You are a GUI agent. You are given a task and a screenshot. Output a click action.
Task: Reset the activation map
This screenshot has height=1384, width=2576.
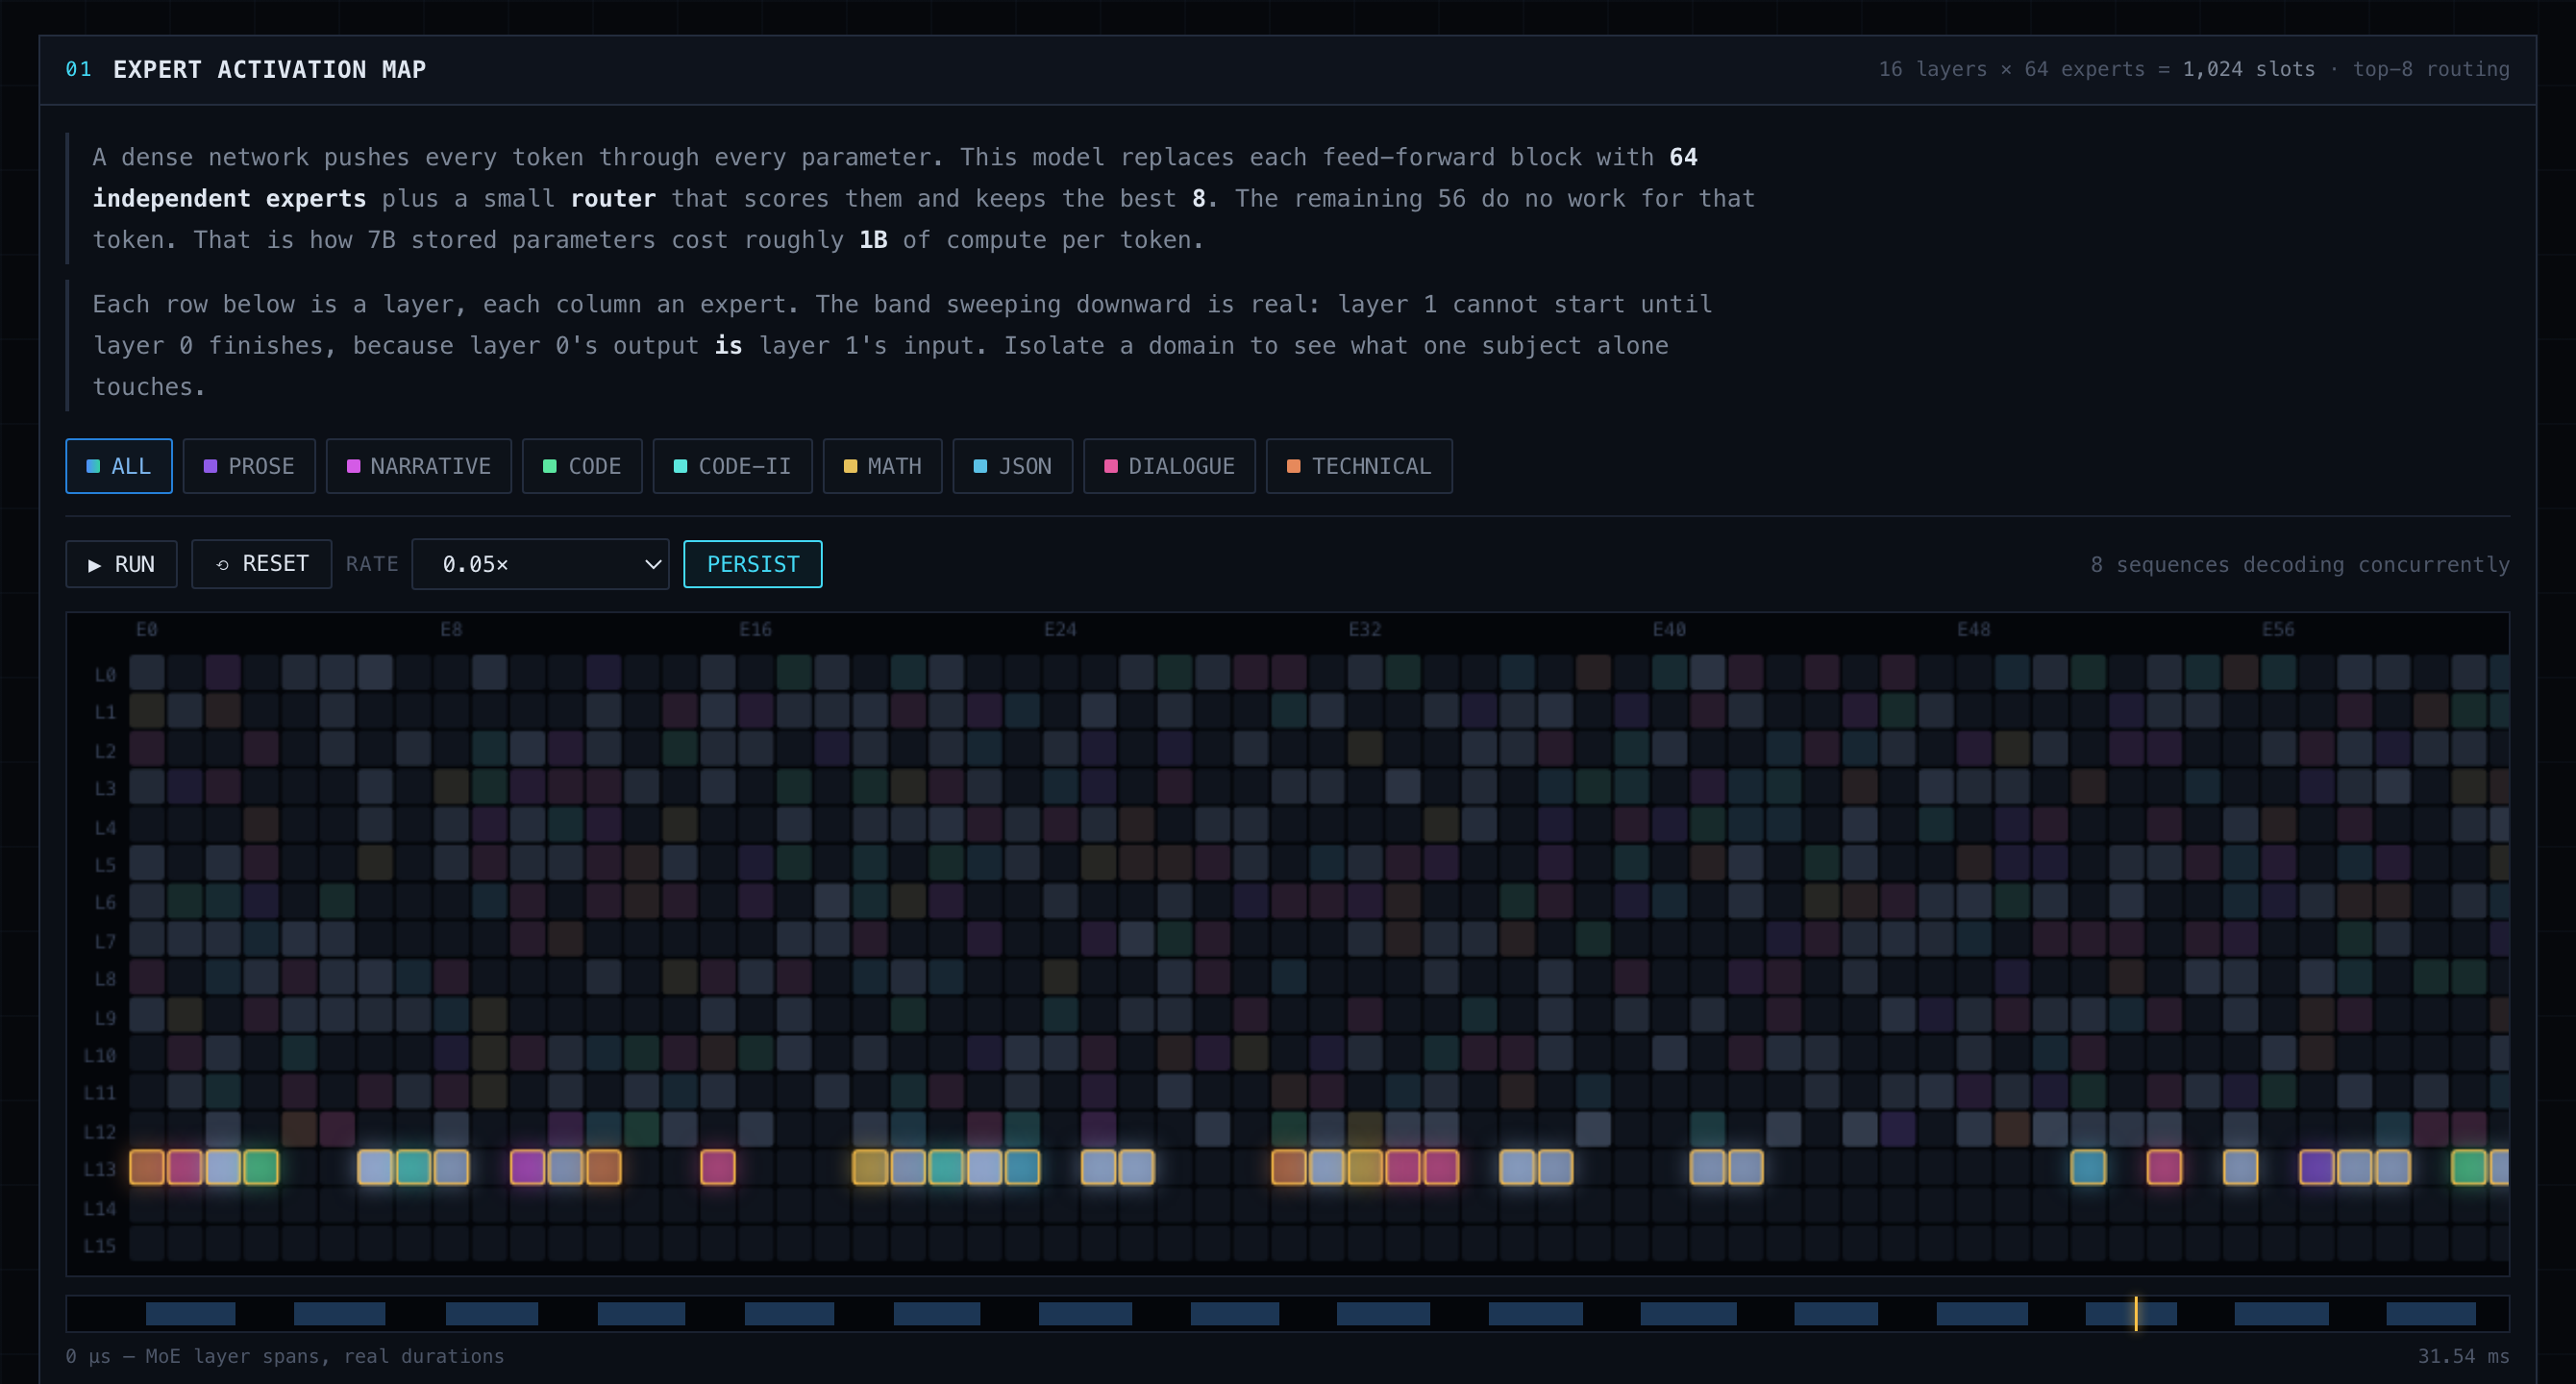pos(262,564)
